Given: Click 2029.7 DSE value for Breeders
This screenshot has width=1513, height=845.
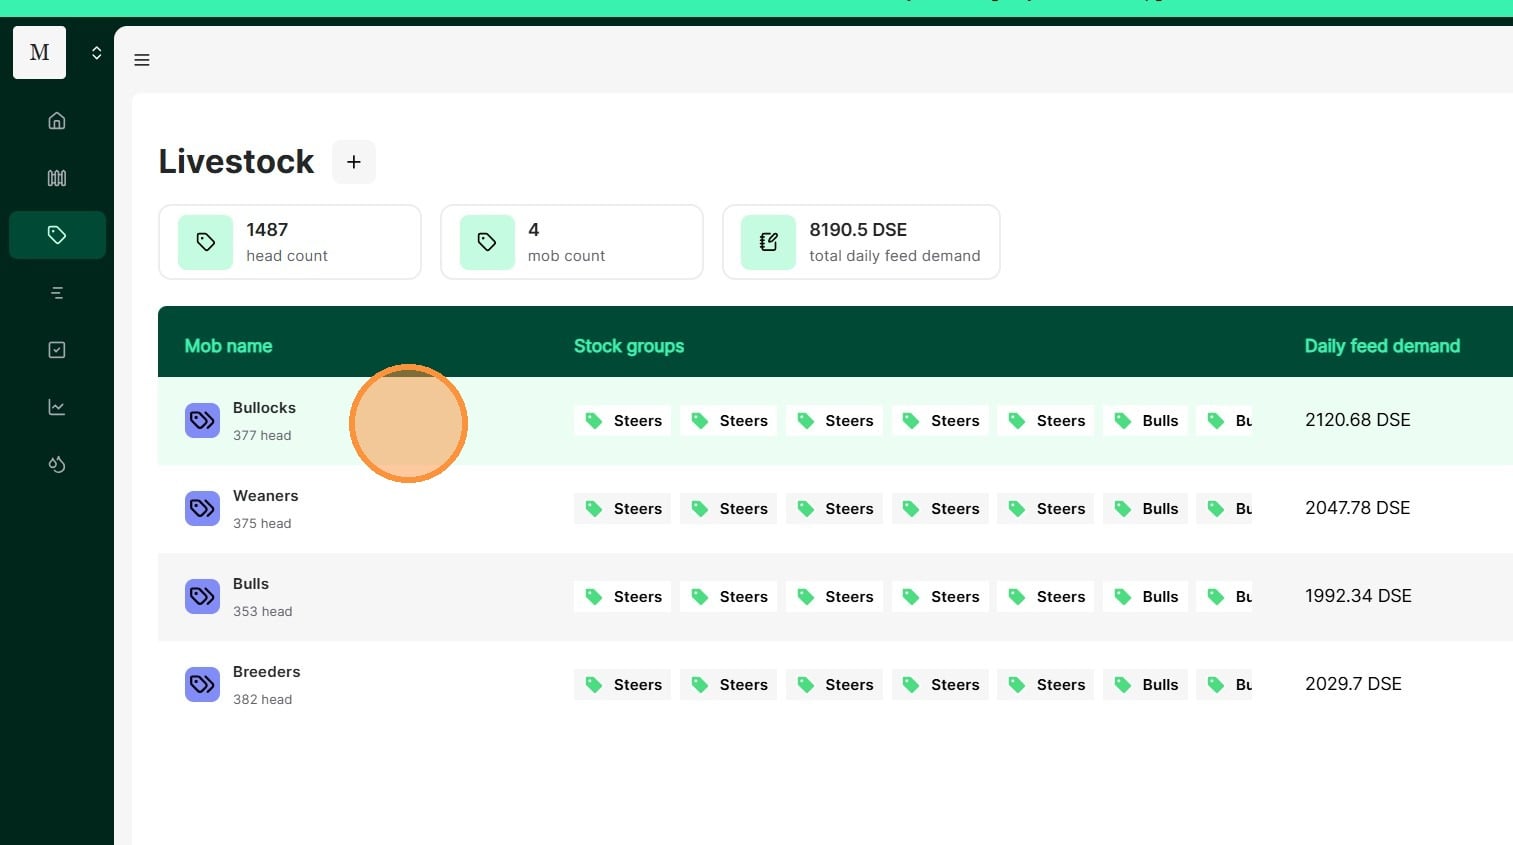Looking at the screenshot, I should (1353, 684).
